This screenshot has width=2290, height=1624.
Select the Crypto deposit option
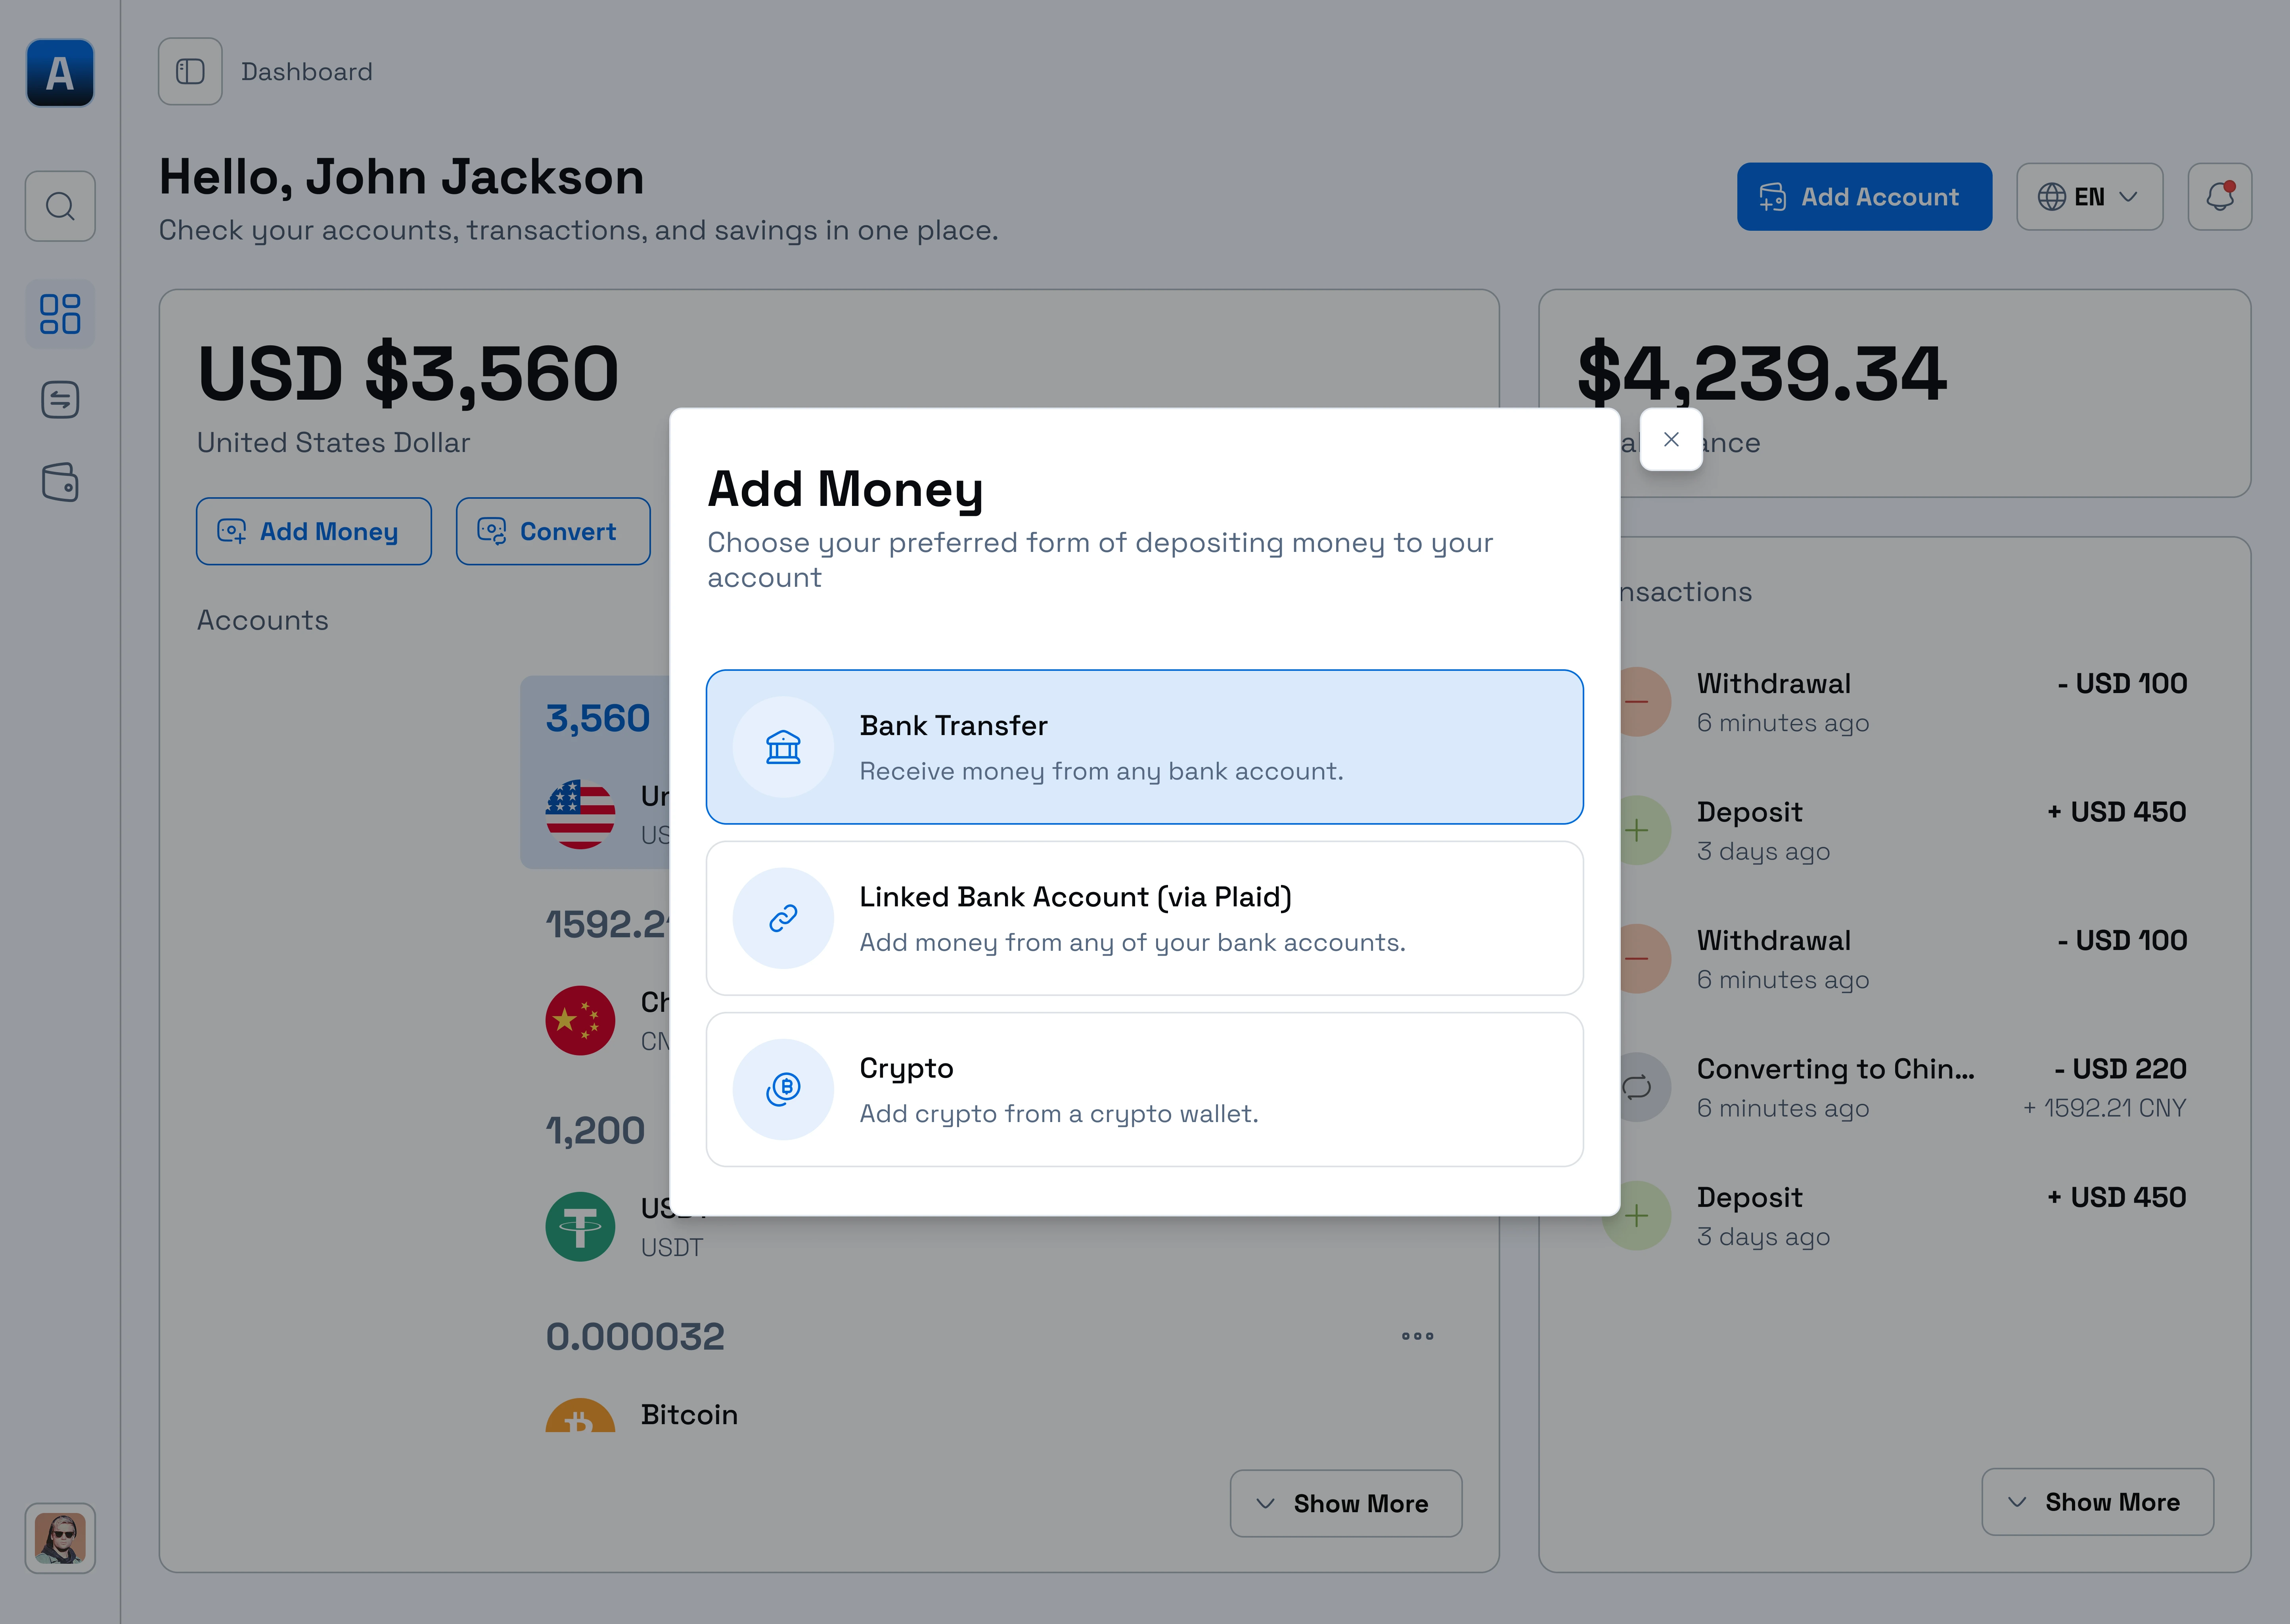[x=1144, y=1089]
